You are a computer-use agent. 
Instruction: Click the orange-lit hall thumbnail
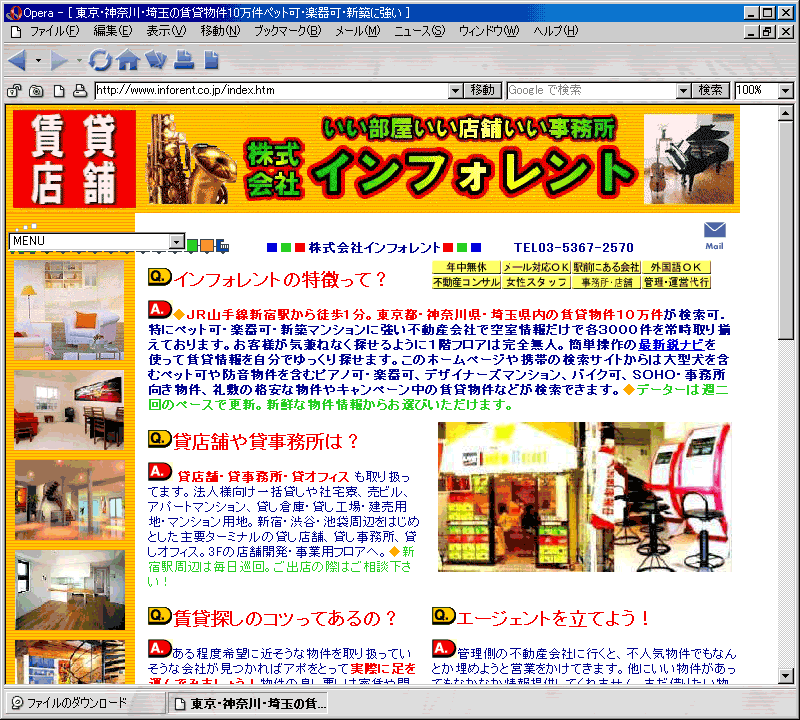point(70,500)
